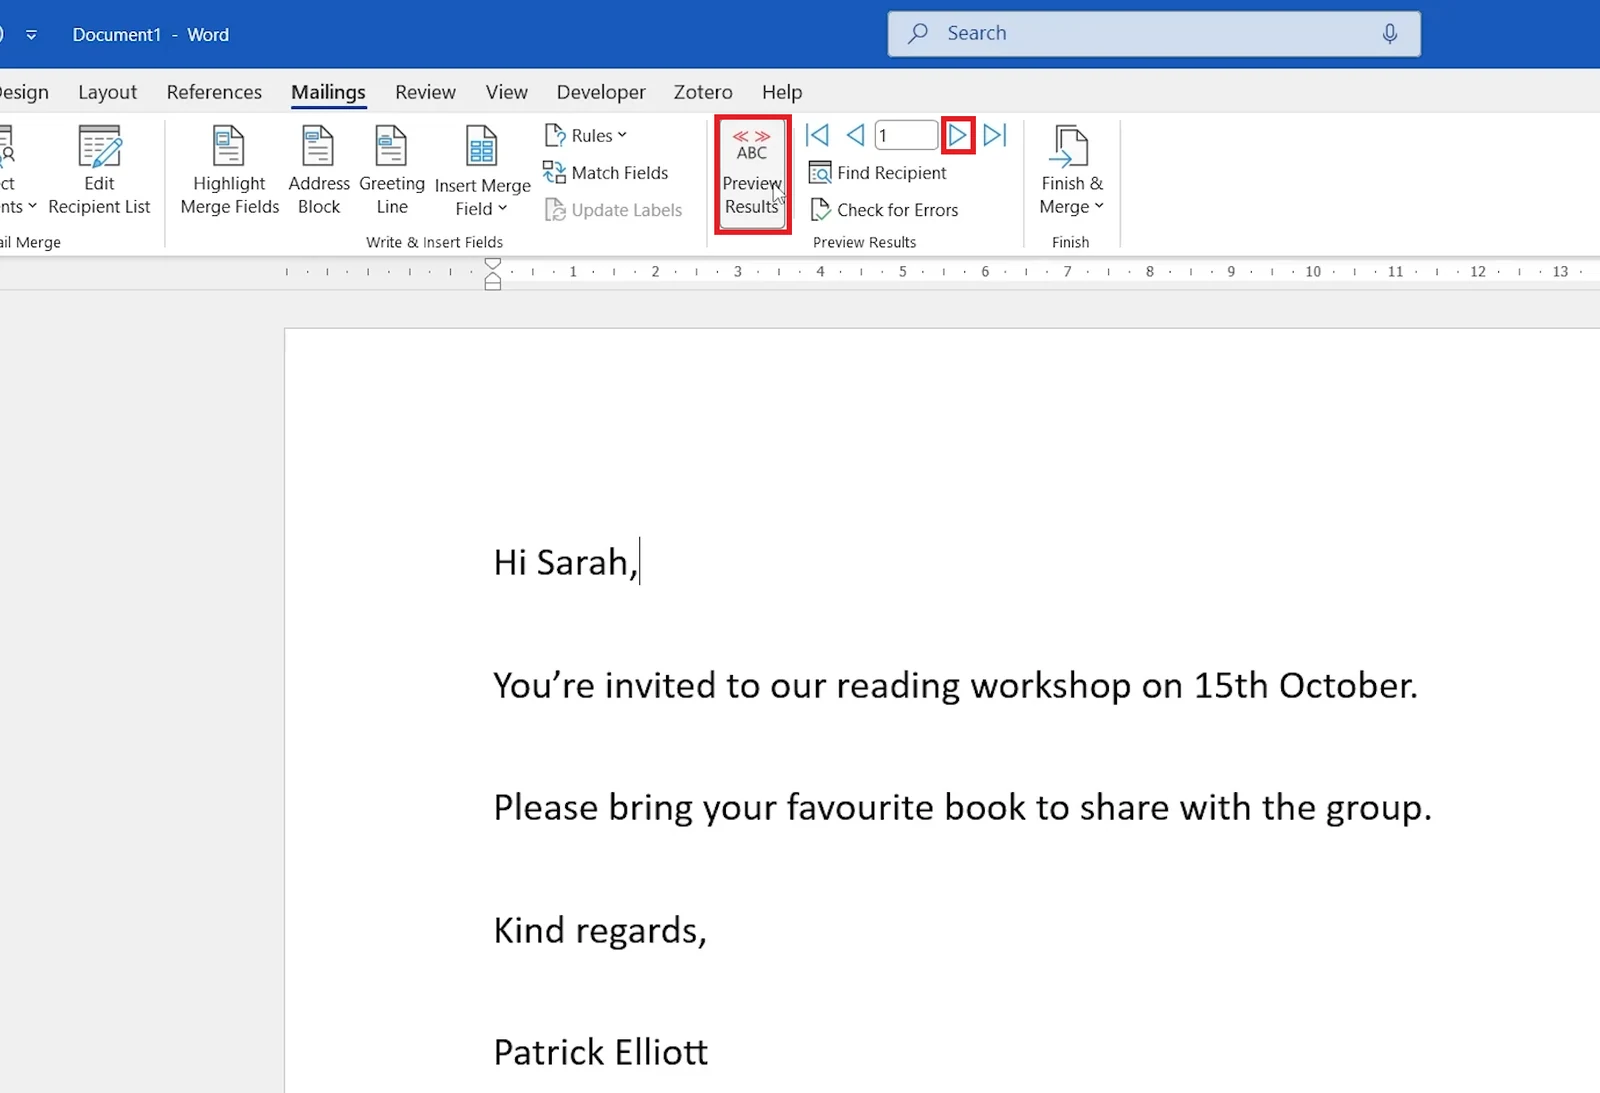The height and width of the screenshot is (1093, 1600).
Task: Click the greyed Update Labels option
Action: tap(613, 210)
